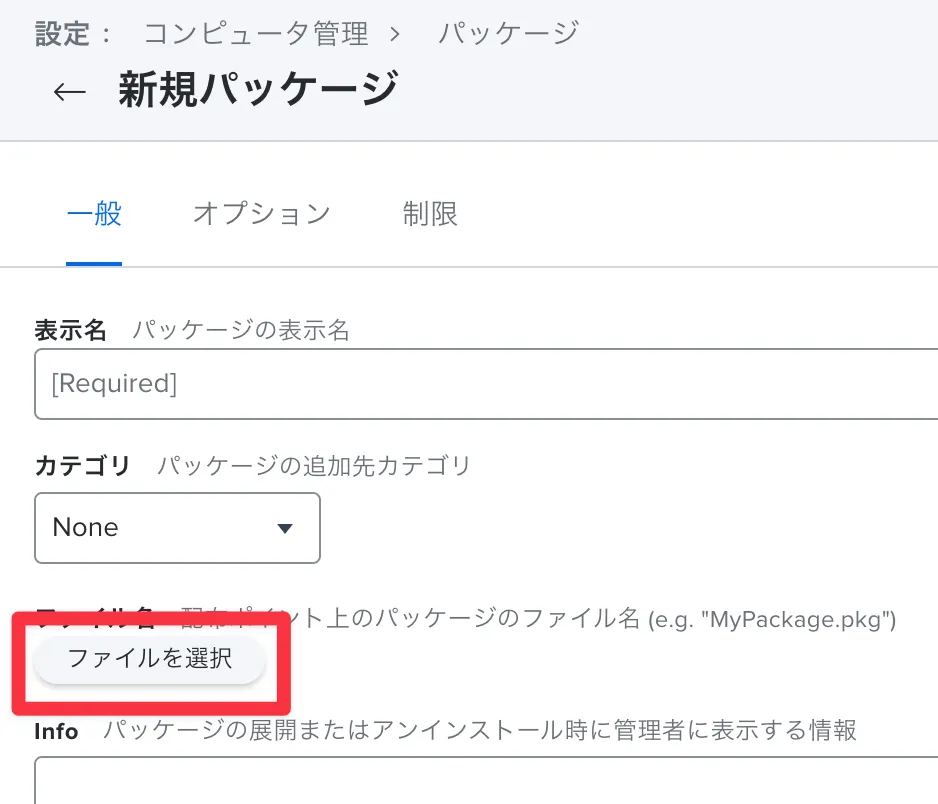Click the 新規パッケージ page title
The height and width of the screenshot is (804, 938).
[258, 89]
